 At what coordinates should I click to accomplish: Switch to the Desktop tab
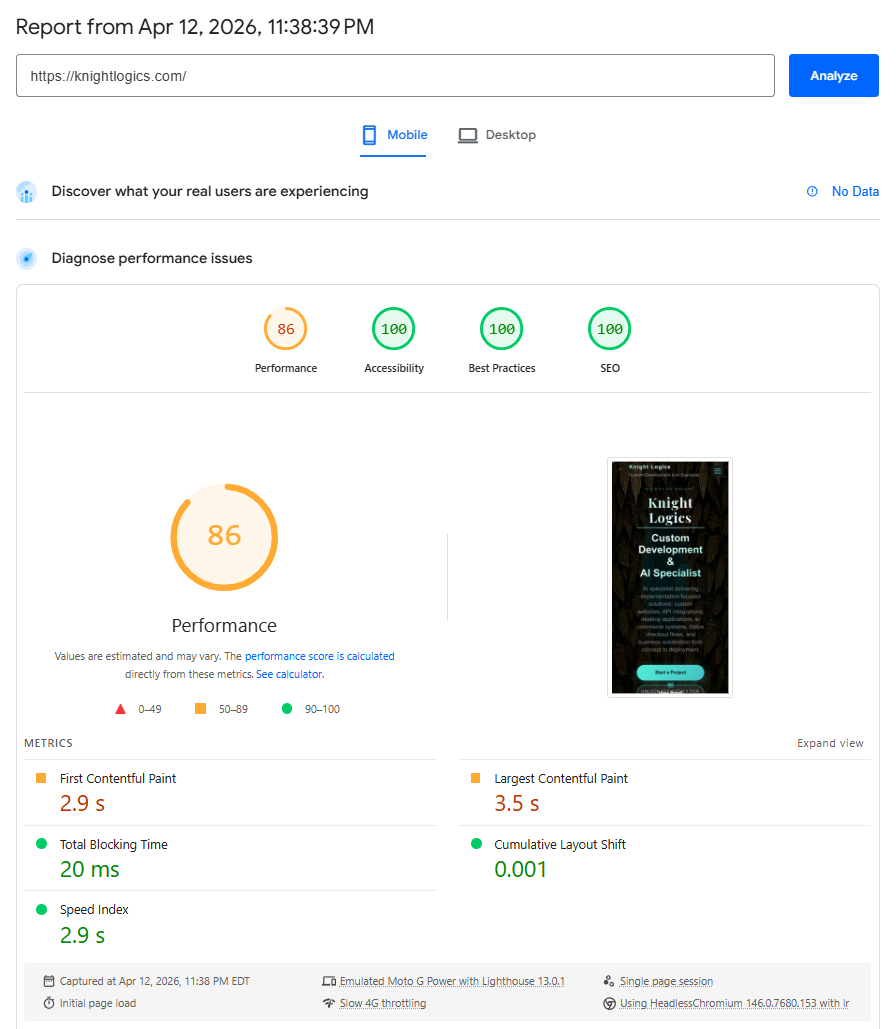click(497, 134)
